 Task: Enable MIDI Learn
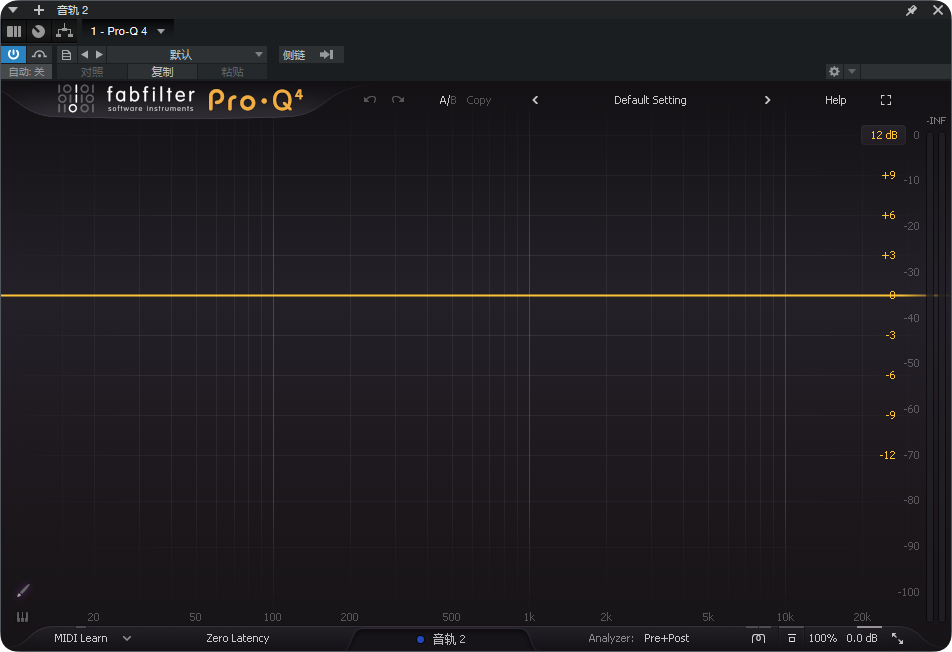[x=81, y=638]
